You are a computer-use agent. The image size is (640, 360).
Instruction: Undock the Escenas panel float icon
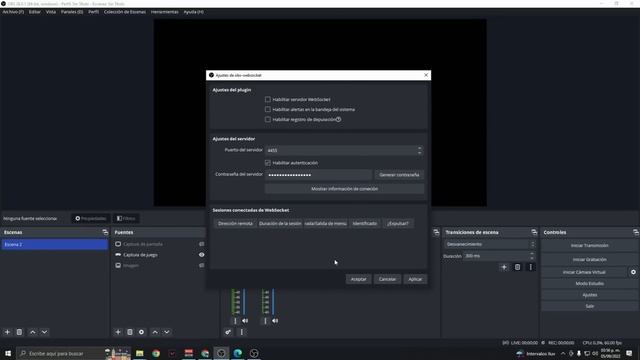tap(105, 232)
